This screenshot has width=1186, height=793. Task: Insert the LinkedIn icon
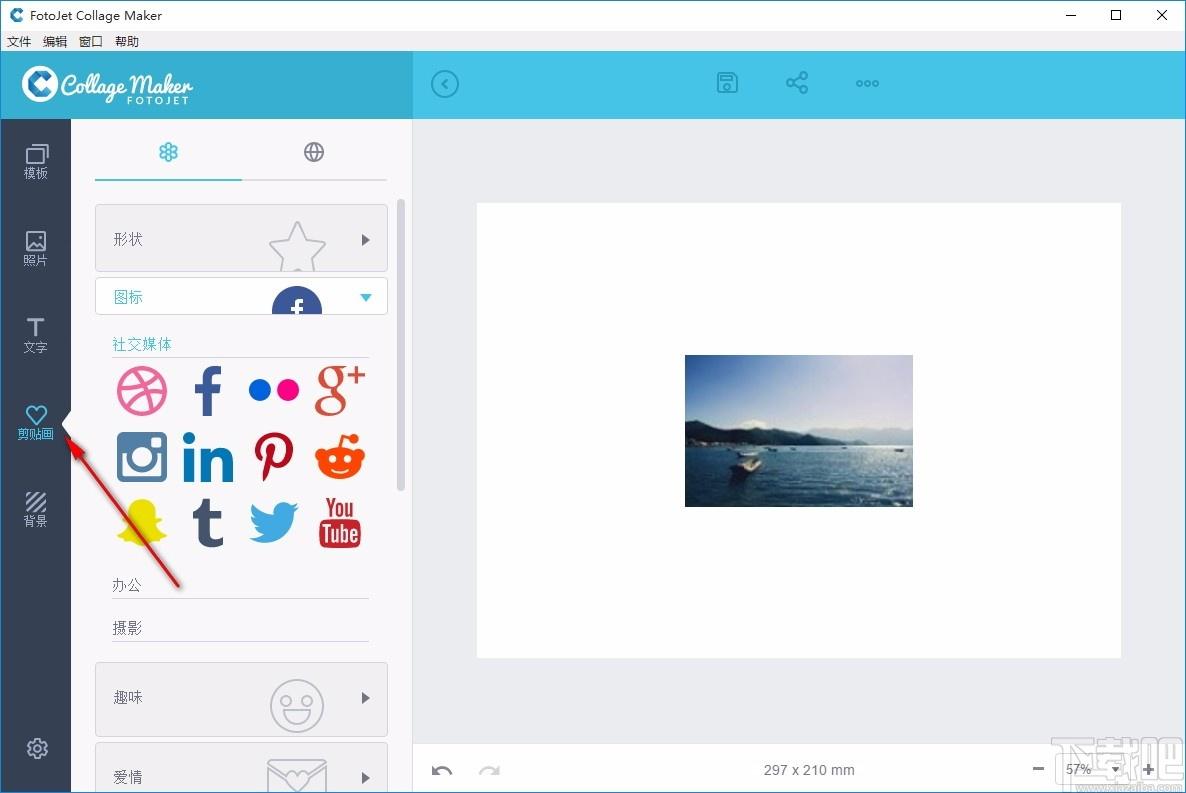pos(208,457)
